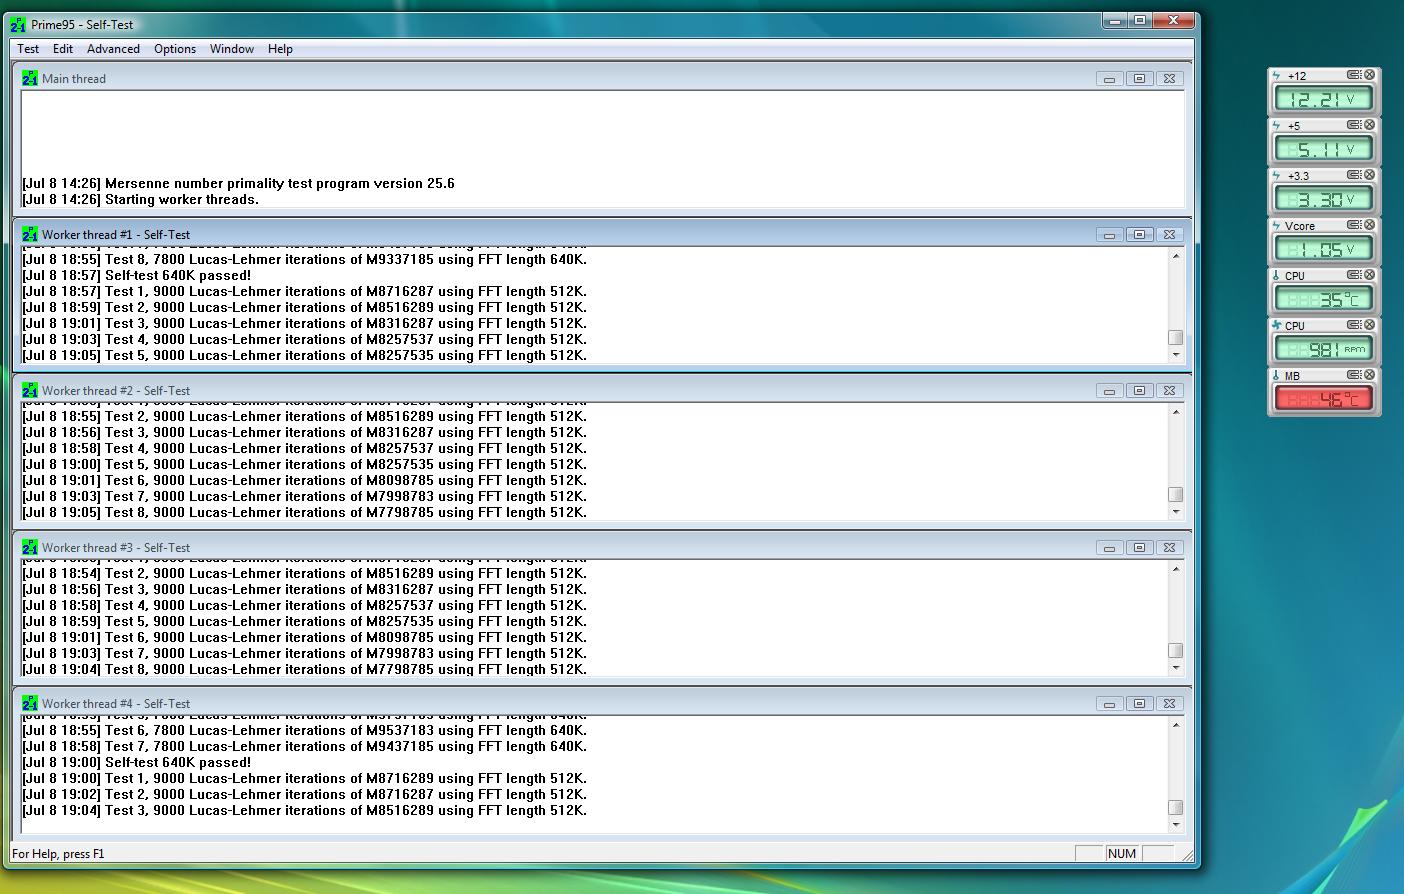1404x894 pixels.
Task: Minimize the Worker thread #3 child window
Action: [1109, 548]
